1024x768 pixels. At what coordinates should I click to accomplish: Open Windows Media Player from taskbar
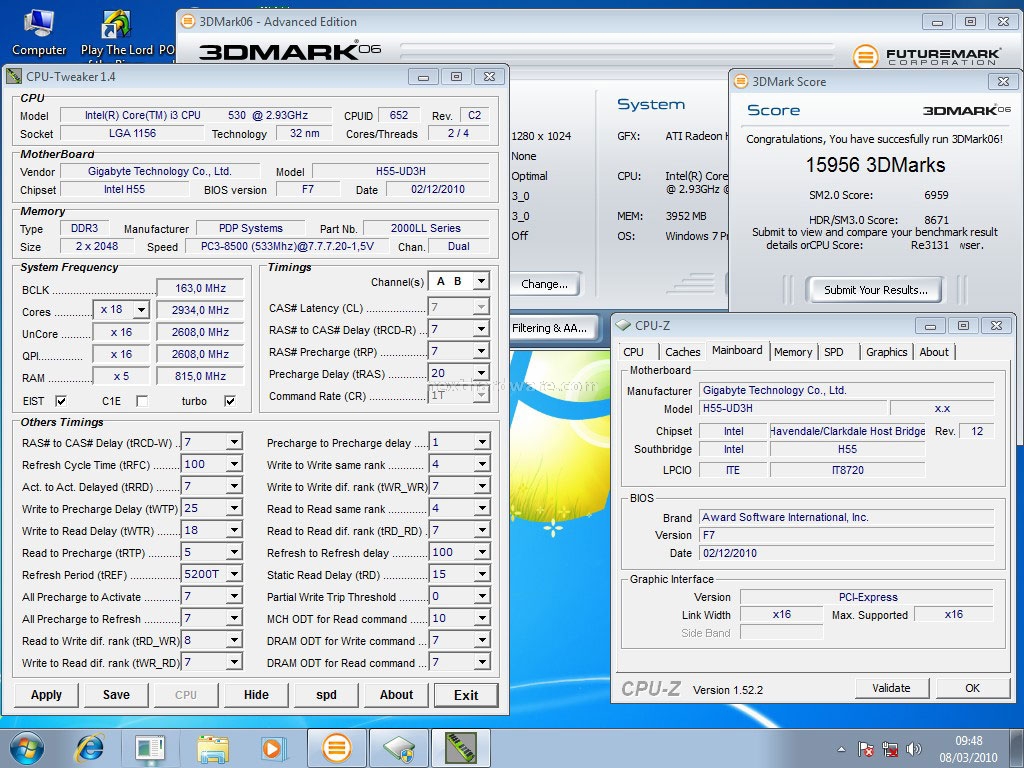pyautogui.click(x=273, y=748)
